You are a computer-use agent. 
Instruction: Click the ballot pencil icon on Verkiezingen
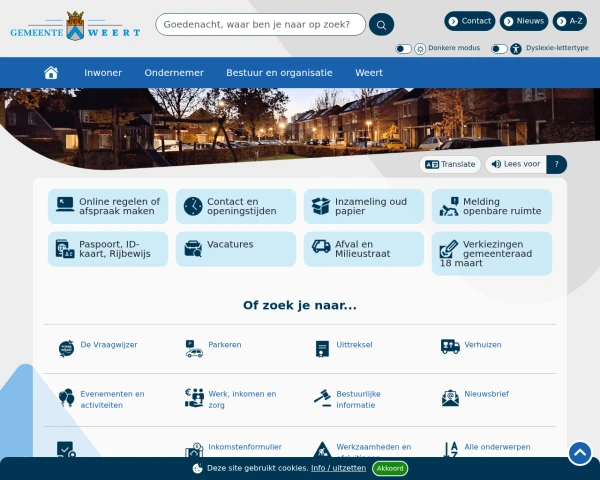pos(449,249)
